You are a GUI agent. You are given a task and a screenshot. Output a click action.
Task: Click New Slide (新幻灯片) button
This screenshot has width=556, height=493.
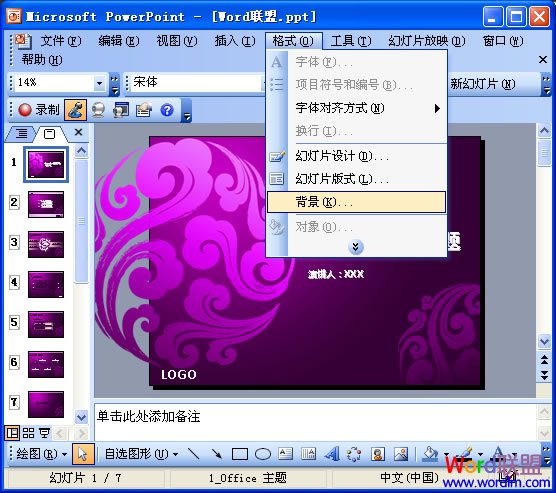483,84
